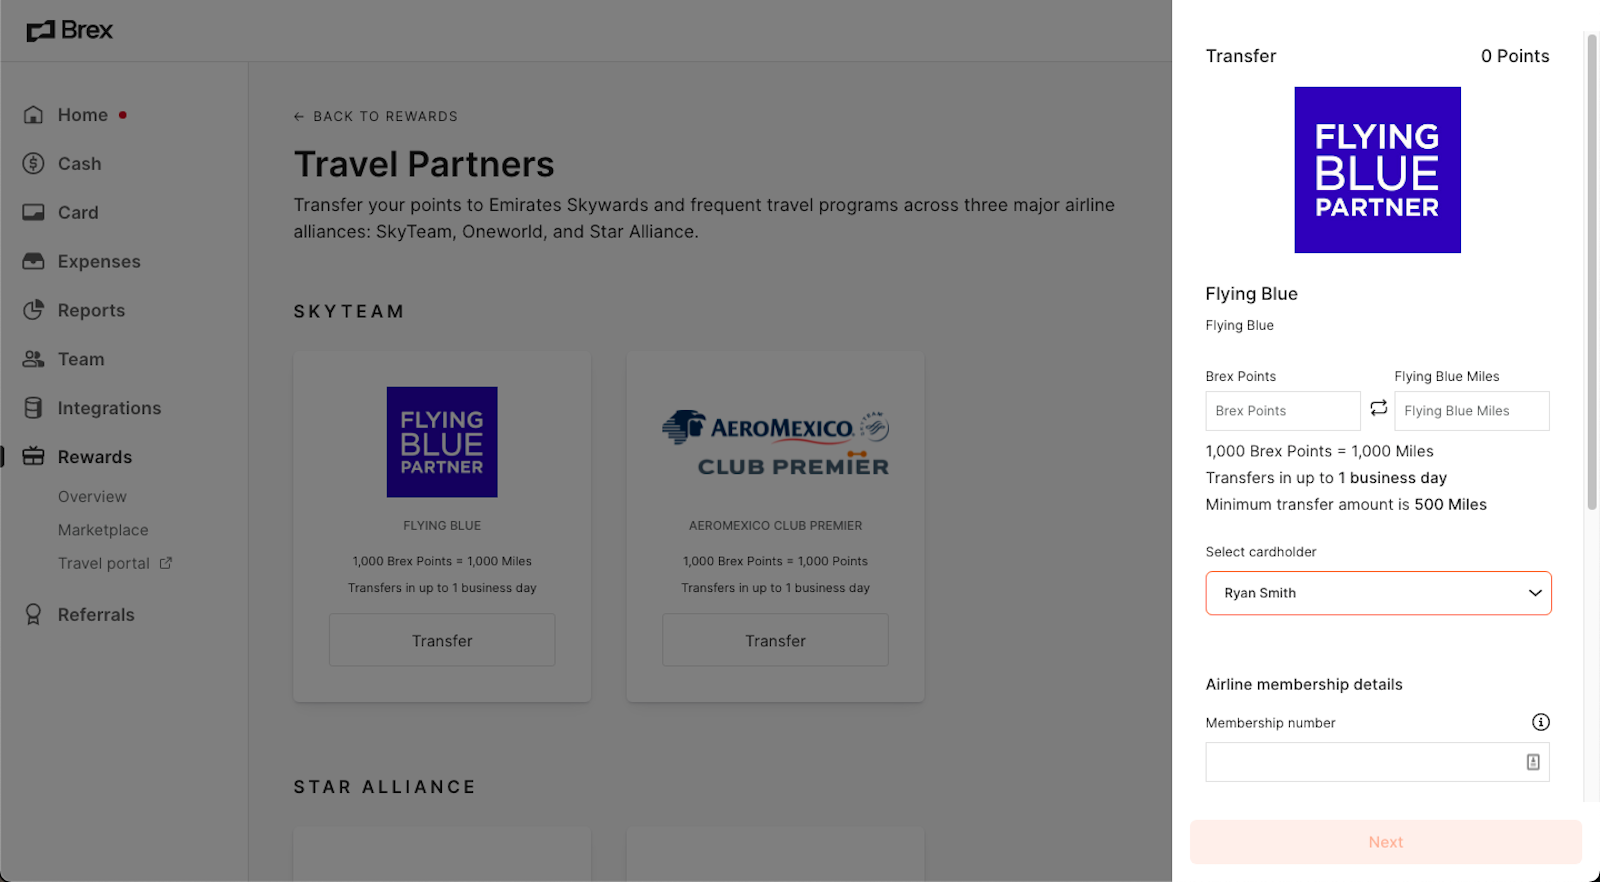
Task: Click 'AEROMEXICO CLUB PREMIER' card label
Action: click(x=775, y=526)
